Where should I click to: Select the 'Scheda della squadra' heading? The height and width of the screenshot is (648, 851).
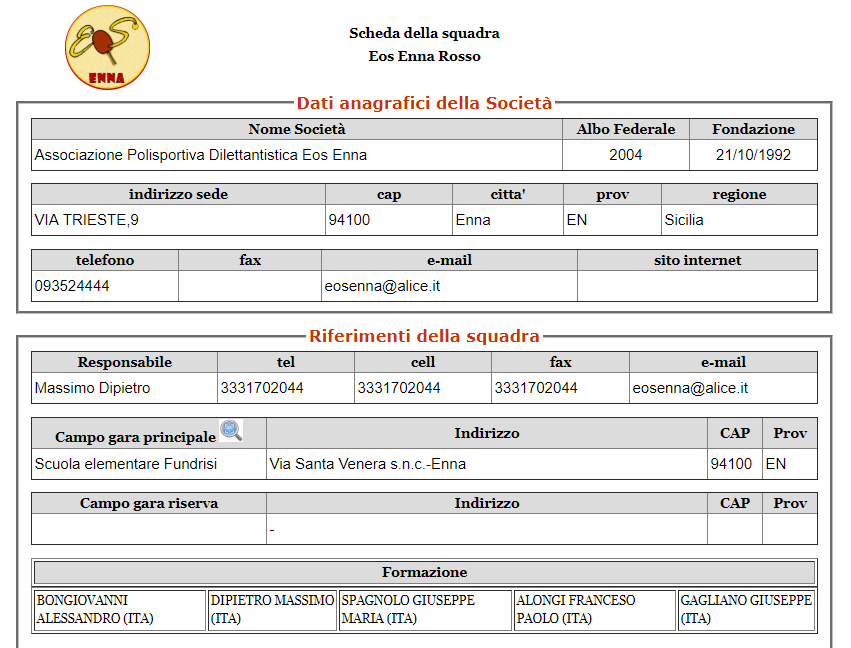click(424, 33)
